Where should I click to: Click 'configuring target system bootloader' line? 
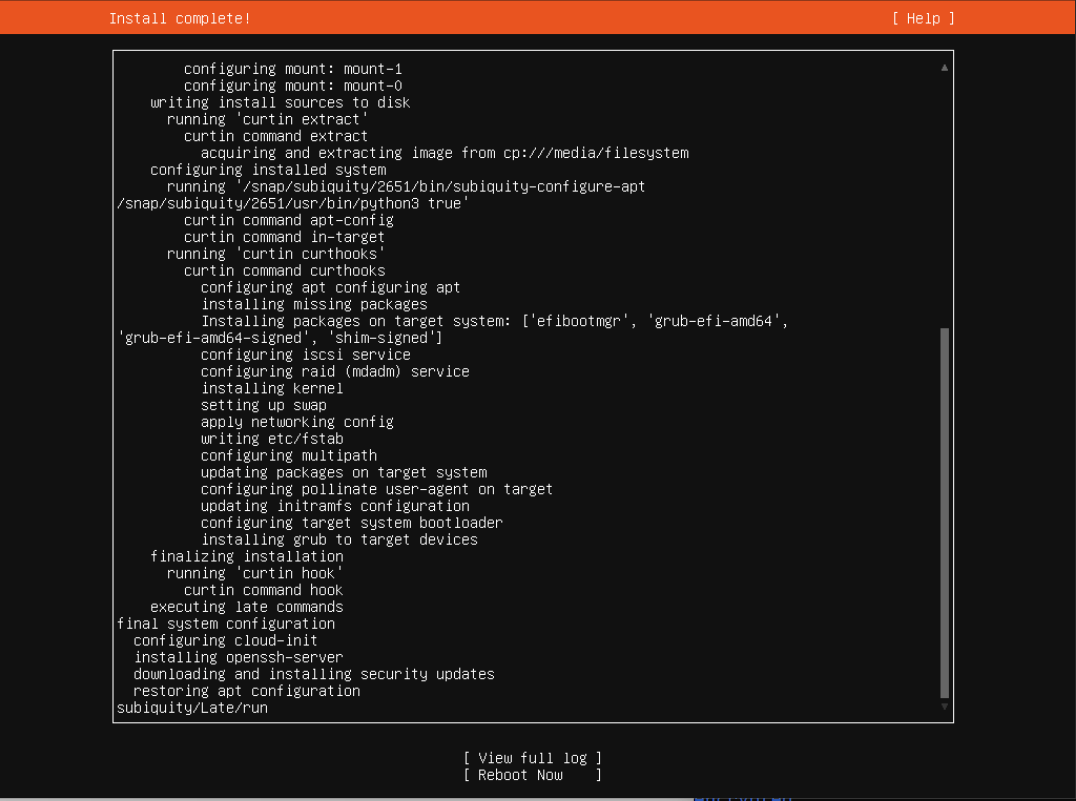(352, 523)
